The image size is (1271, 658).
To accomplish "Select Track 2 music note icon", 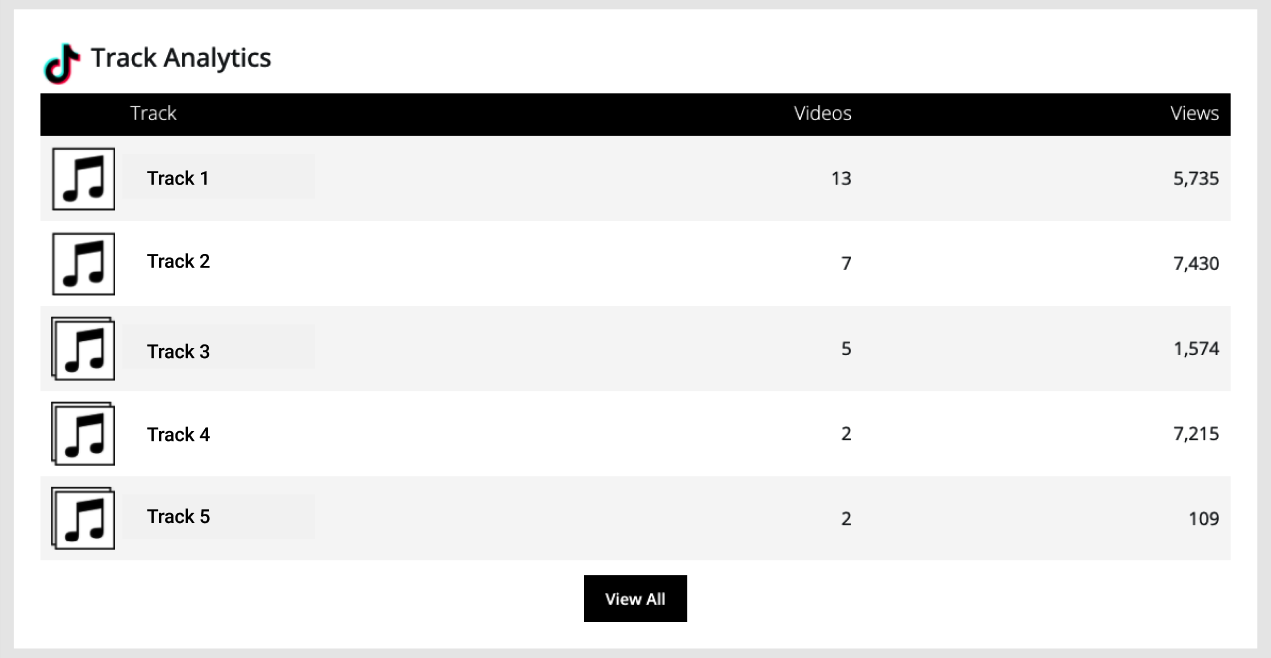I will 83,264.
